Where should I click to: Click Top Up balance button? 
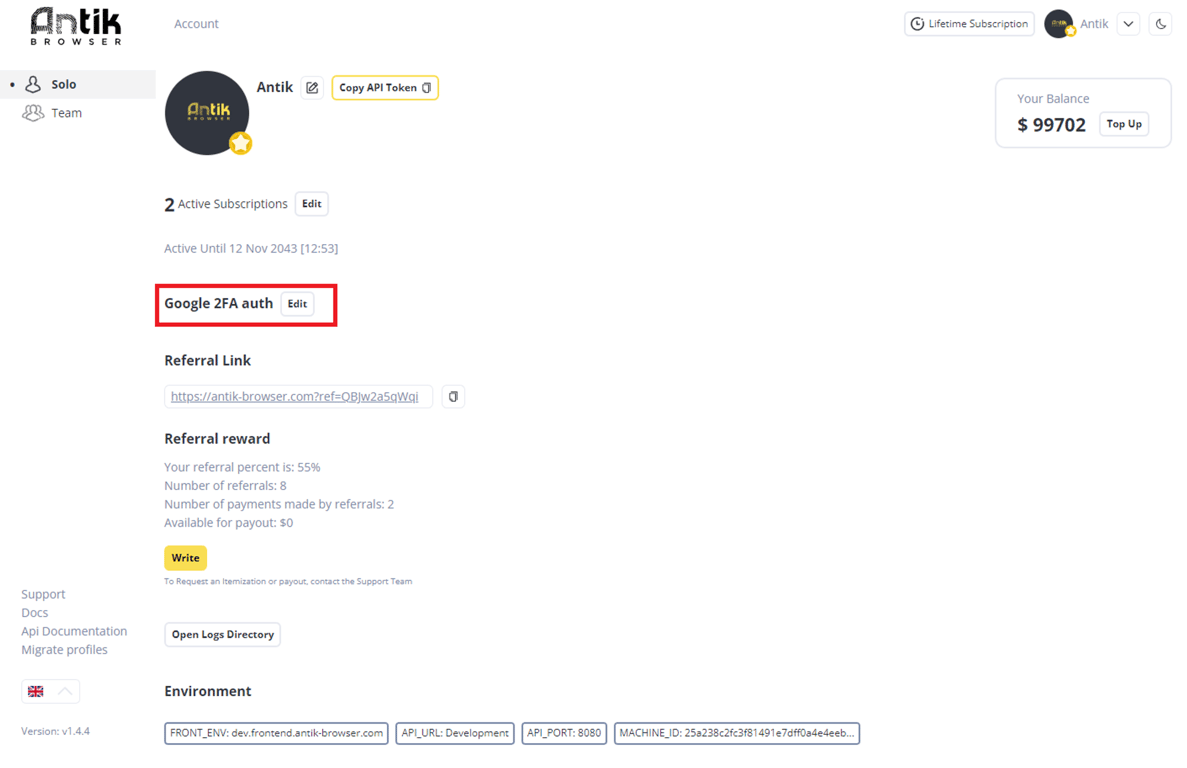(x=1123, y=124)
